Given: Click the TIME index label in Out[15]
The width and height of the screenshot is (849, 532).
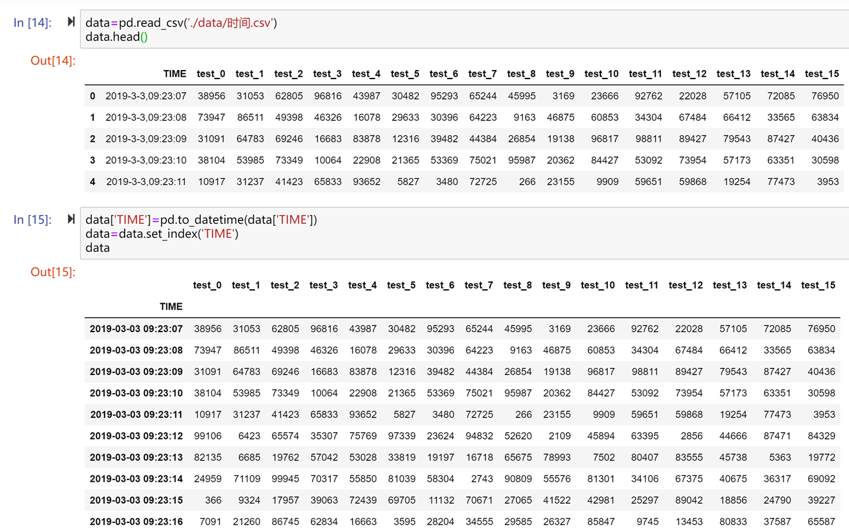Looking at the screenshot, I should 171,306.
